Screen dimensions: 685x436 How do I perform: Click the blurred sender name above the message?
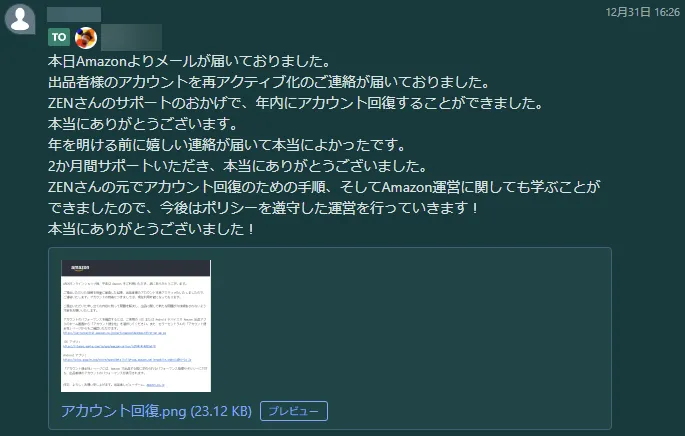74,14
